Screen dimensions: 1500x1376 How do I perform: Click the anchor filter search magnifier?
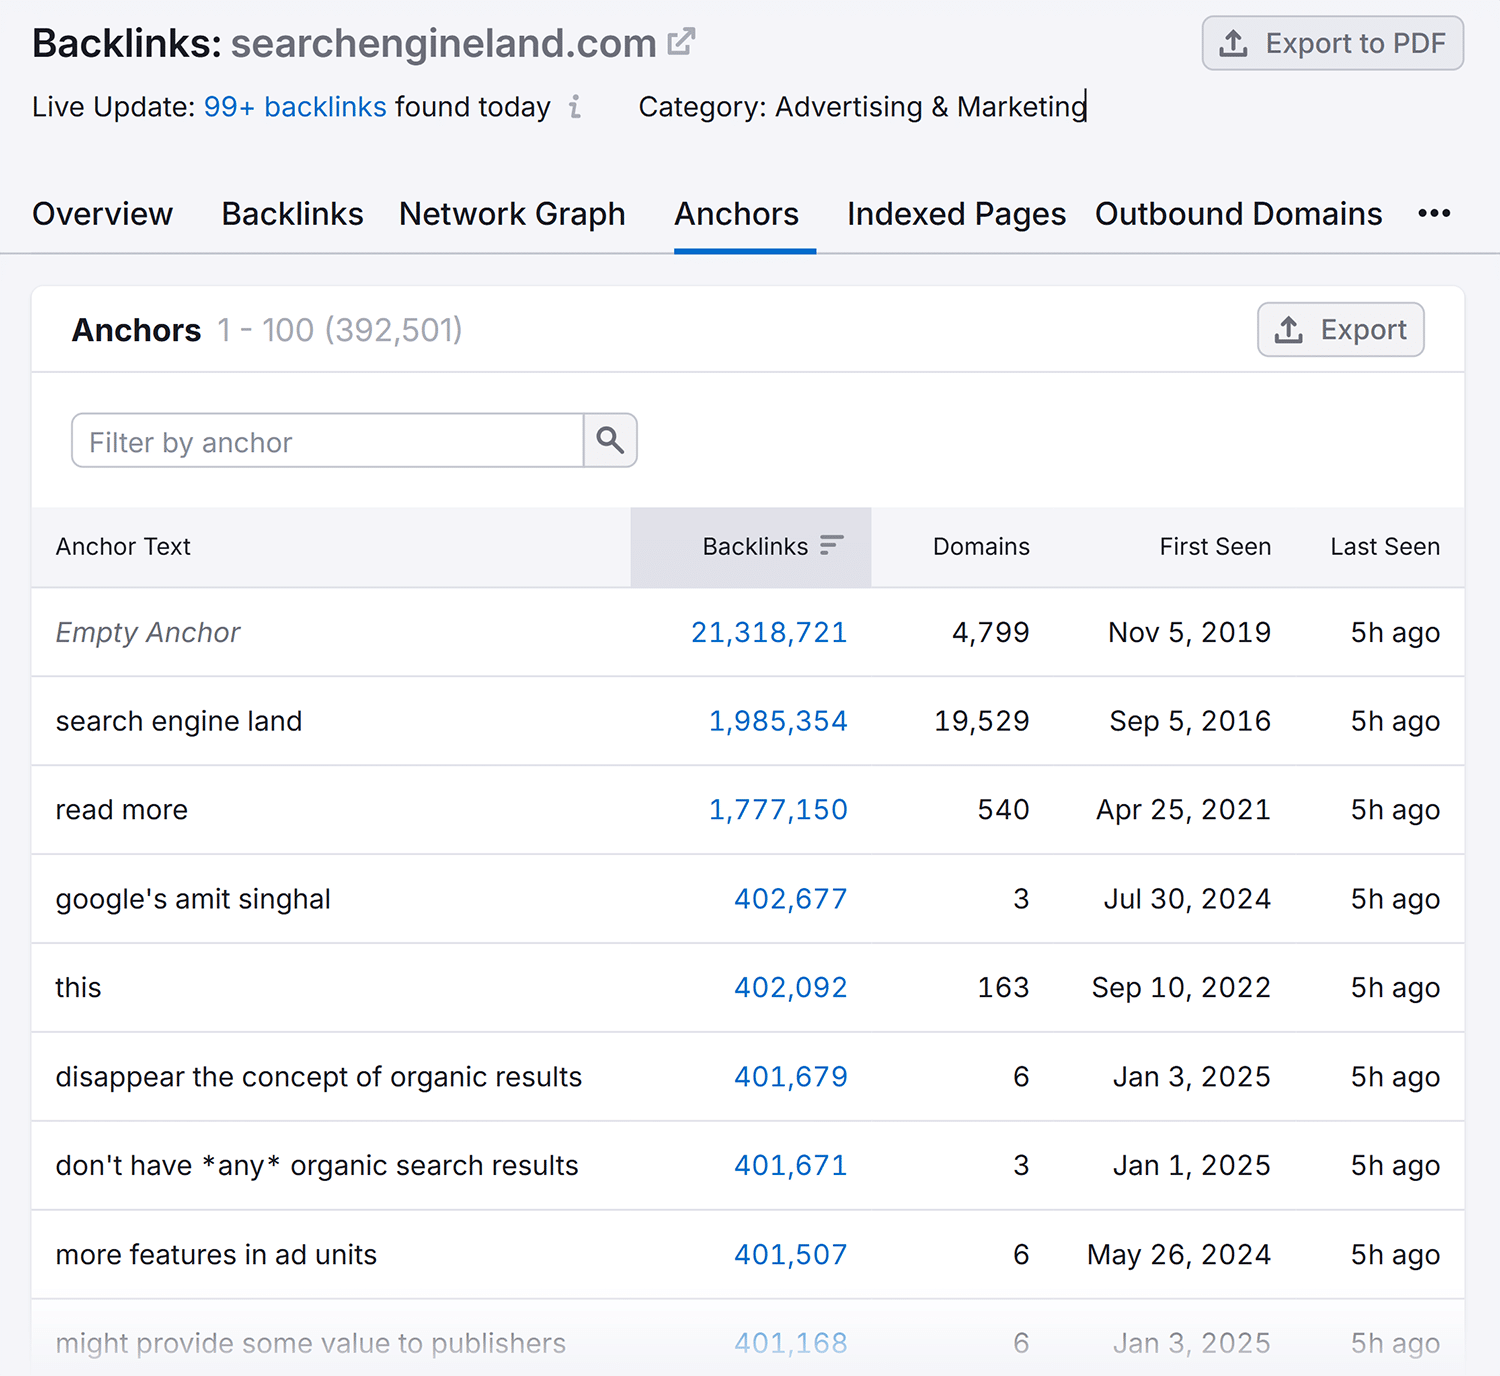coord(610,440)
